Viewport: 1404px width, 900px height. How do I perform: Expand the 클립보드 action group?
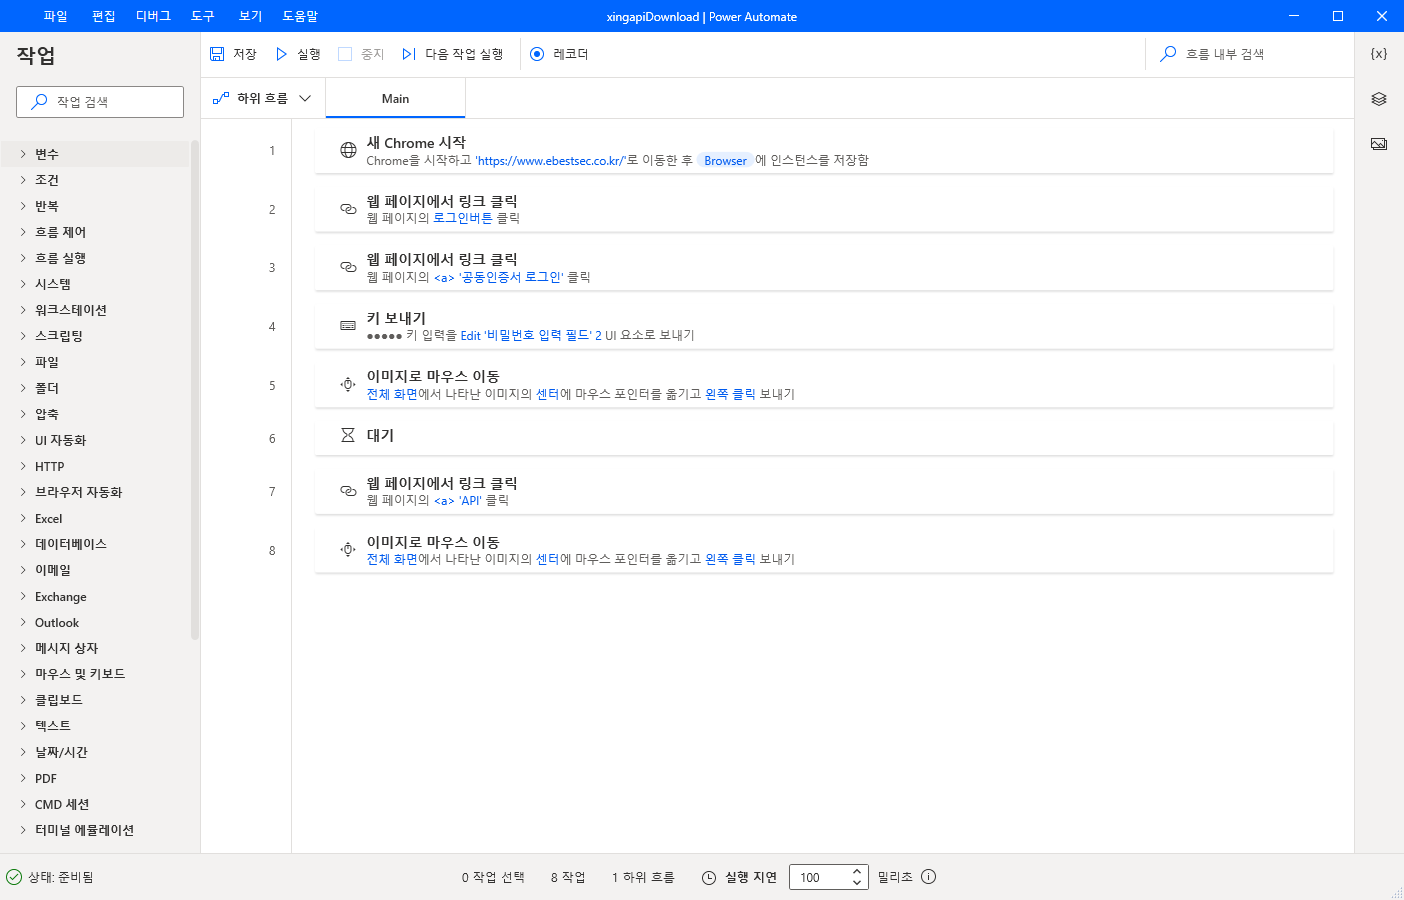coord(23,700)
